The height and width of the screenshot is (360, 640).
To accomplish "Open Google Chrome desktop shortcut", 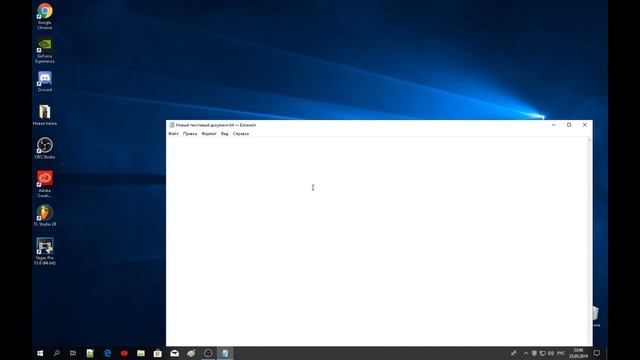I will (44, 16).
